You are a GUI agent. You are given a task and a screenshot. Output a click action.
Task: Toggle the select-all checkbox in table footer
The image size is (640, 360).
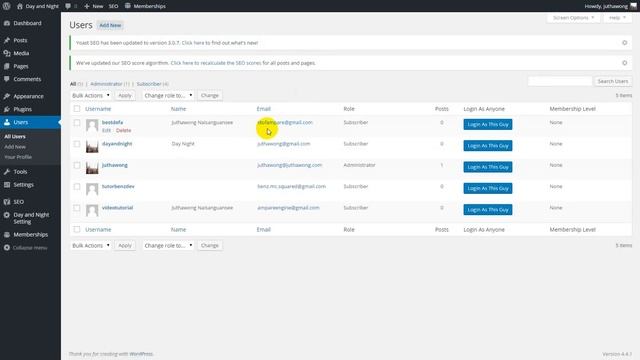(x=77, y=229)
